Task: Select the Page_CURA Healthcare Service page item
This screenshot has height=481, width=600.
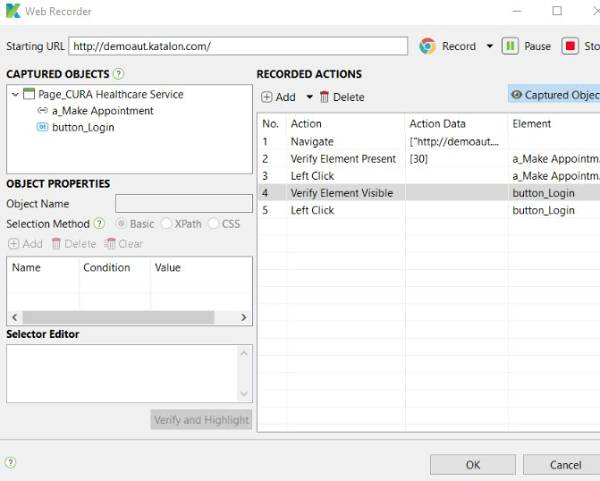Action: tap(111, 94)
